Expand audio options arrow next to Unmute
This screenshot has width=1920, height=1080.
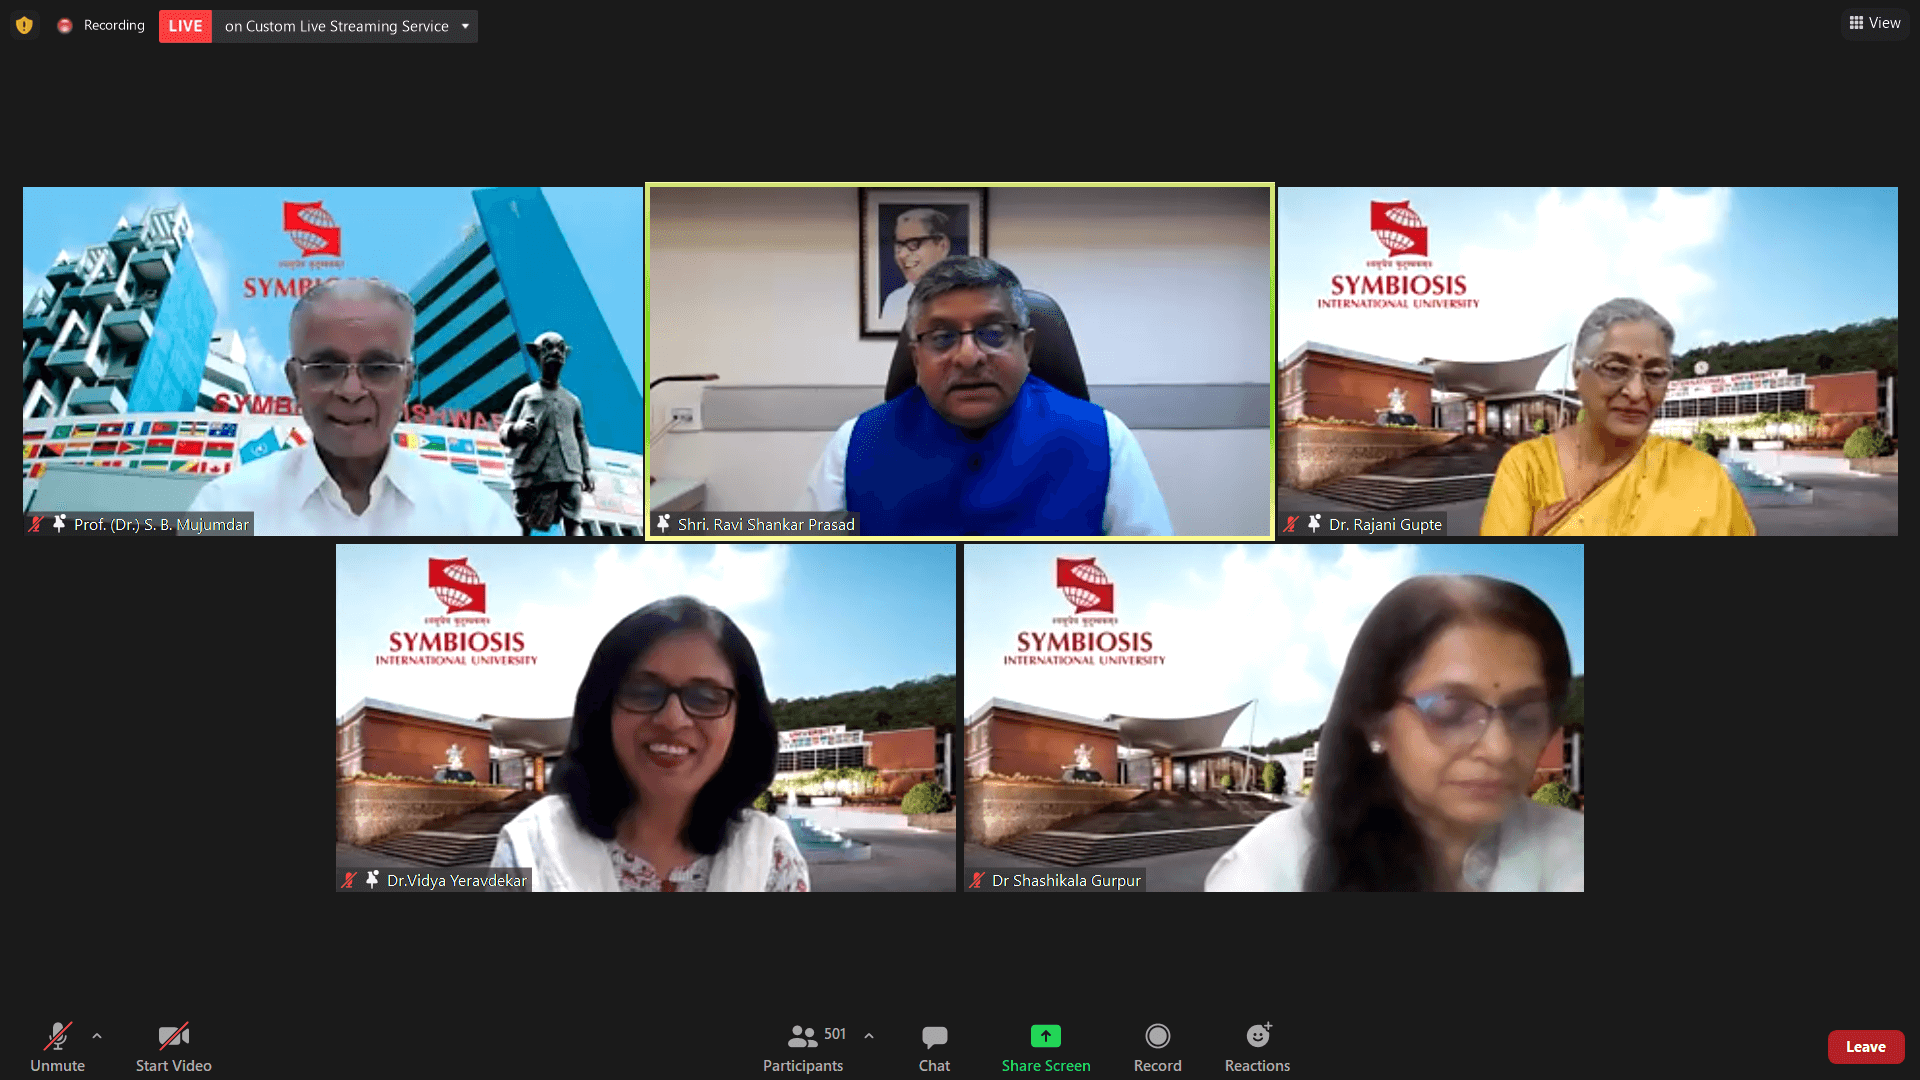(97, 1036)
